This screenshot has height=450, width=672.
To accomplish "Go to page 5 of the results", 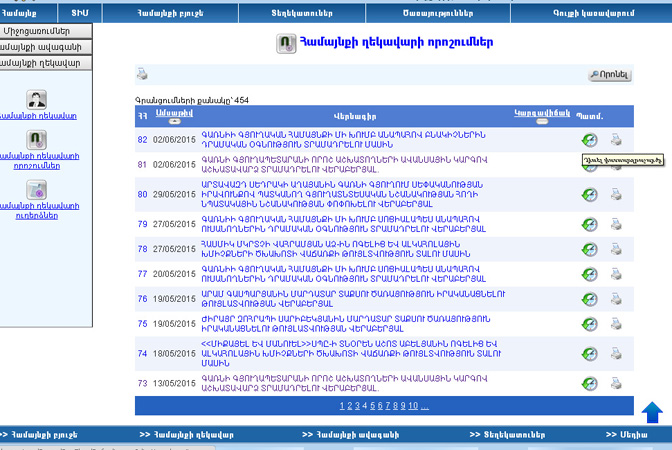I will (373, 405).
